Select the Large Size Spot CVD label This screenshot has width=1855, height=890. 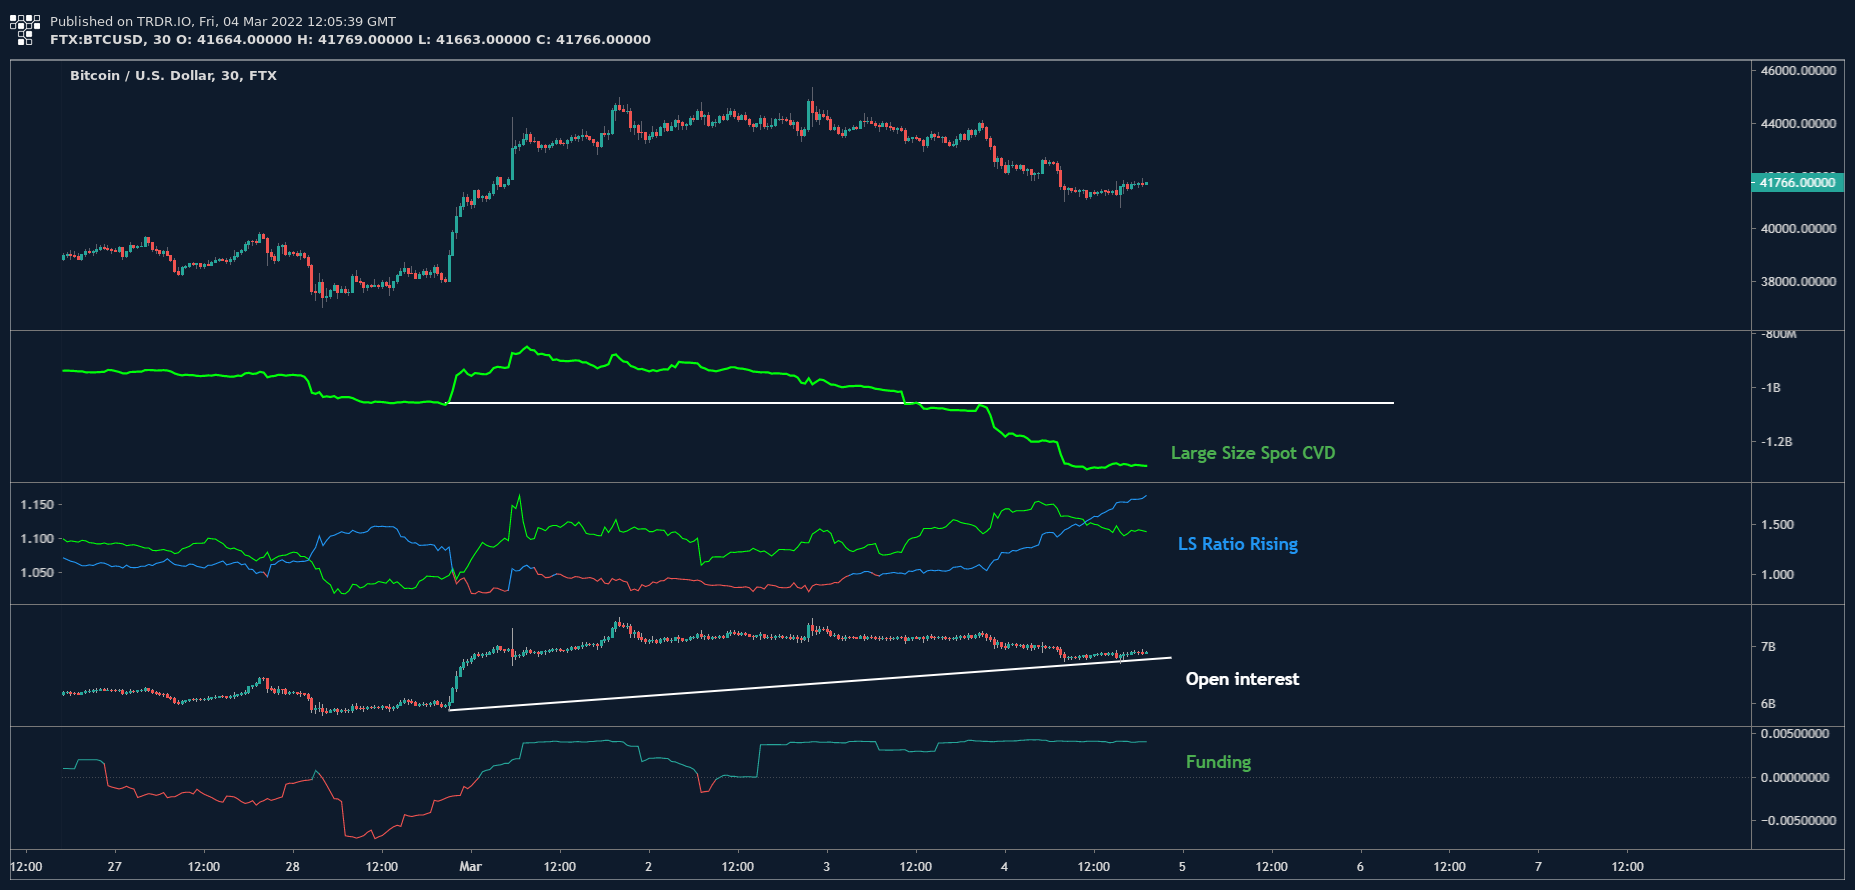(x=1252, y=453)
